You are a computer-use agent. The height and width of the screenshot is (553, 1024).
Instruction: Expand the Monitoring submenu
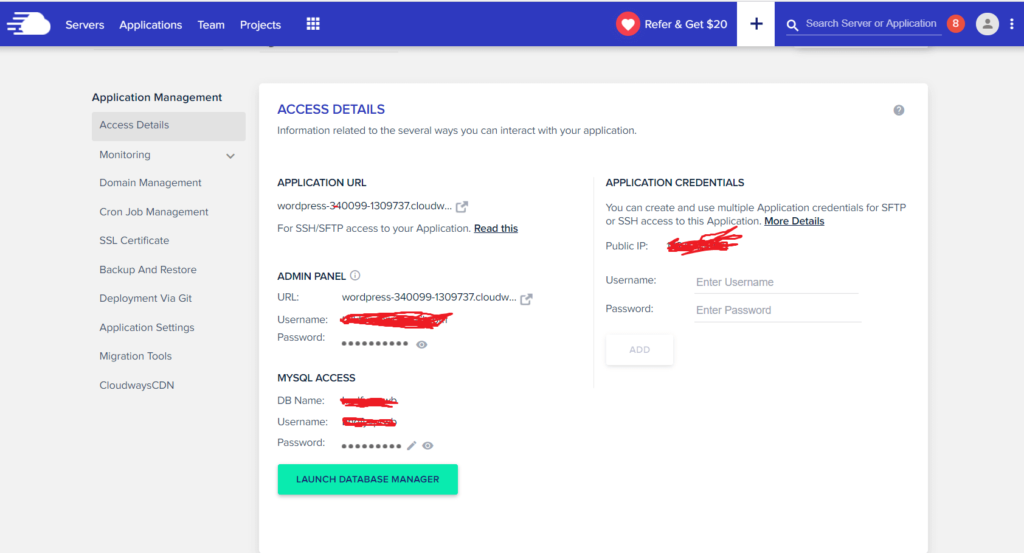230,156
